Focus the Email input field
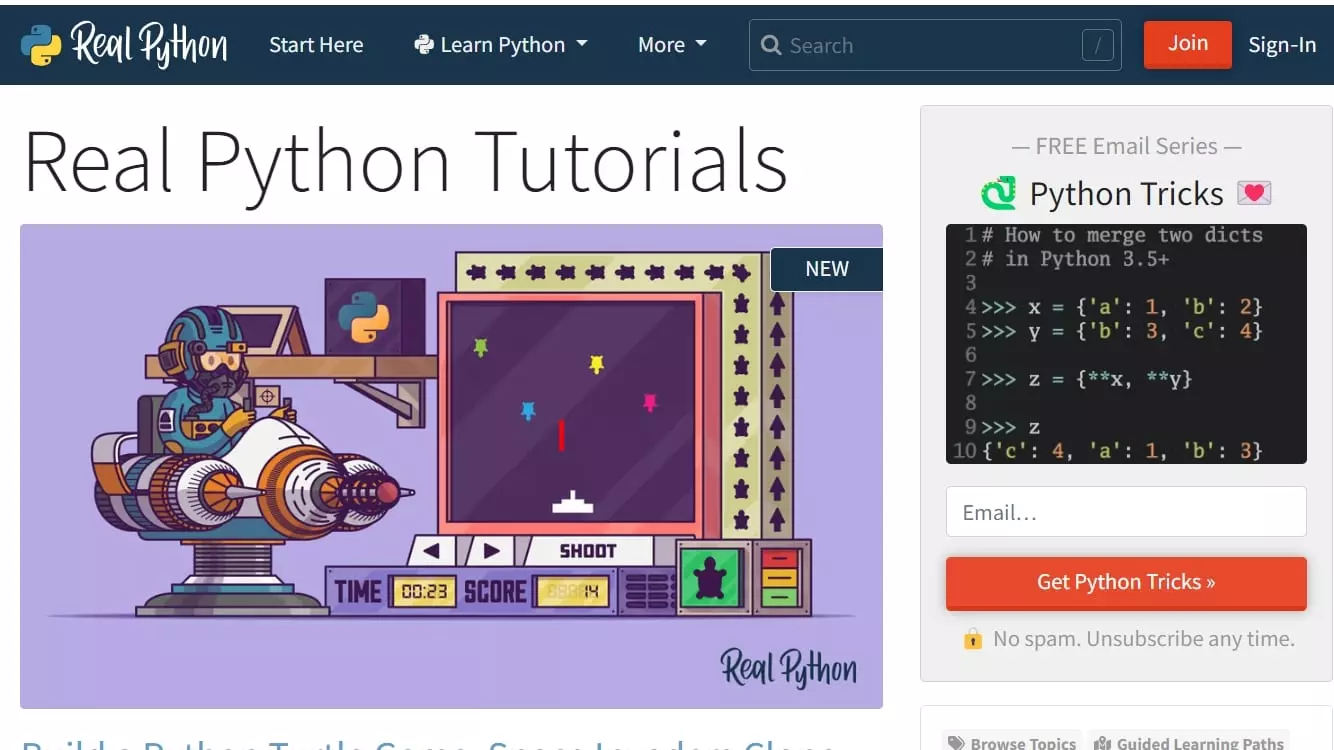Viewport: 1334px width, 750px height. [x=1126, y=512]
